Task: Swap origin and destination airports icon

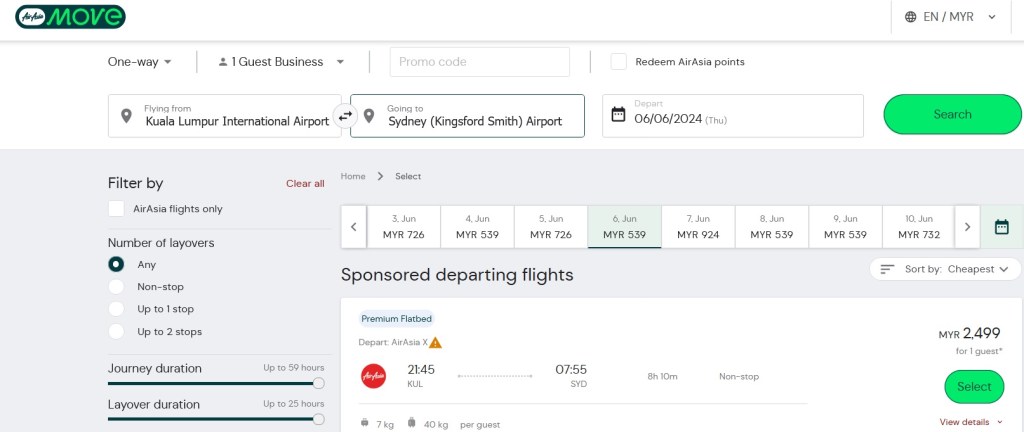Action: pos(345,116)
